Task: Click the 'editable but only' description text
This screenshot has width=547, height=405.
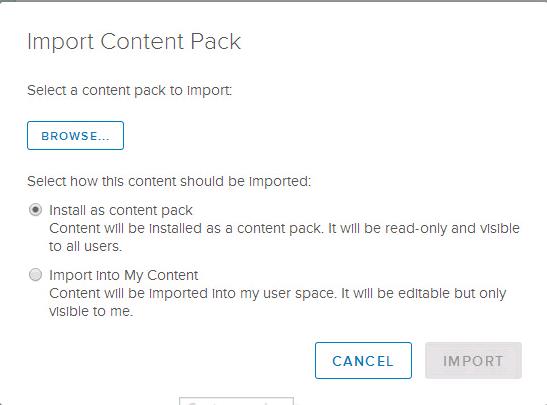Action: coord(452,293)
